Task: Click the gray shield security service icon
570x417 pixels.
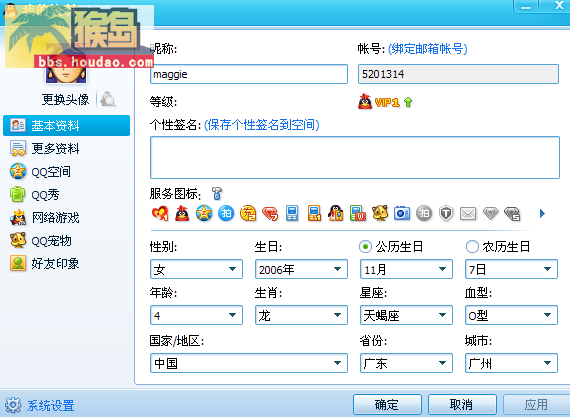Action: [x=446, y=213]
